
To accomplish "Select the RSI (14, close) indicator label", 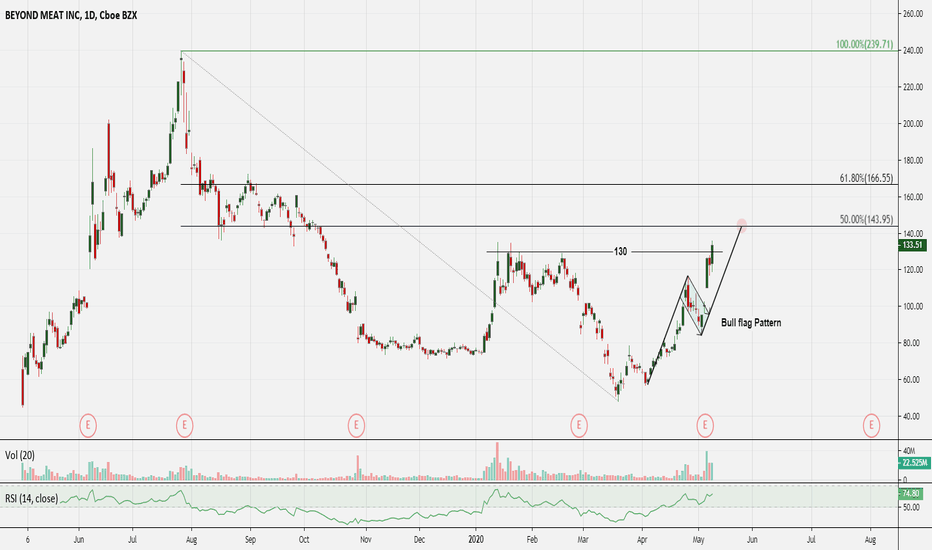I will (32, 498).
